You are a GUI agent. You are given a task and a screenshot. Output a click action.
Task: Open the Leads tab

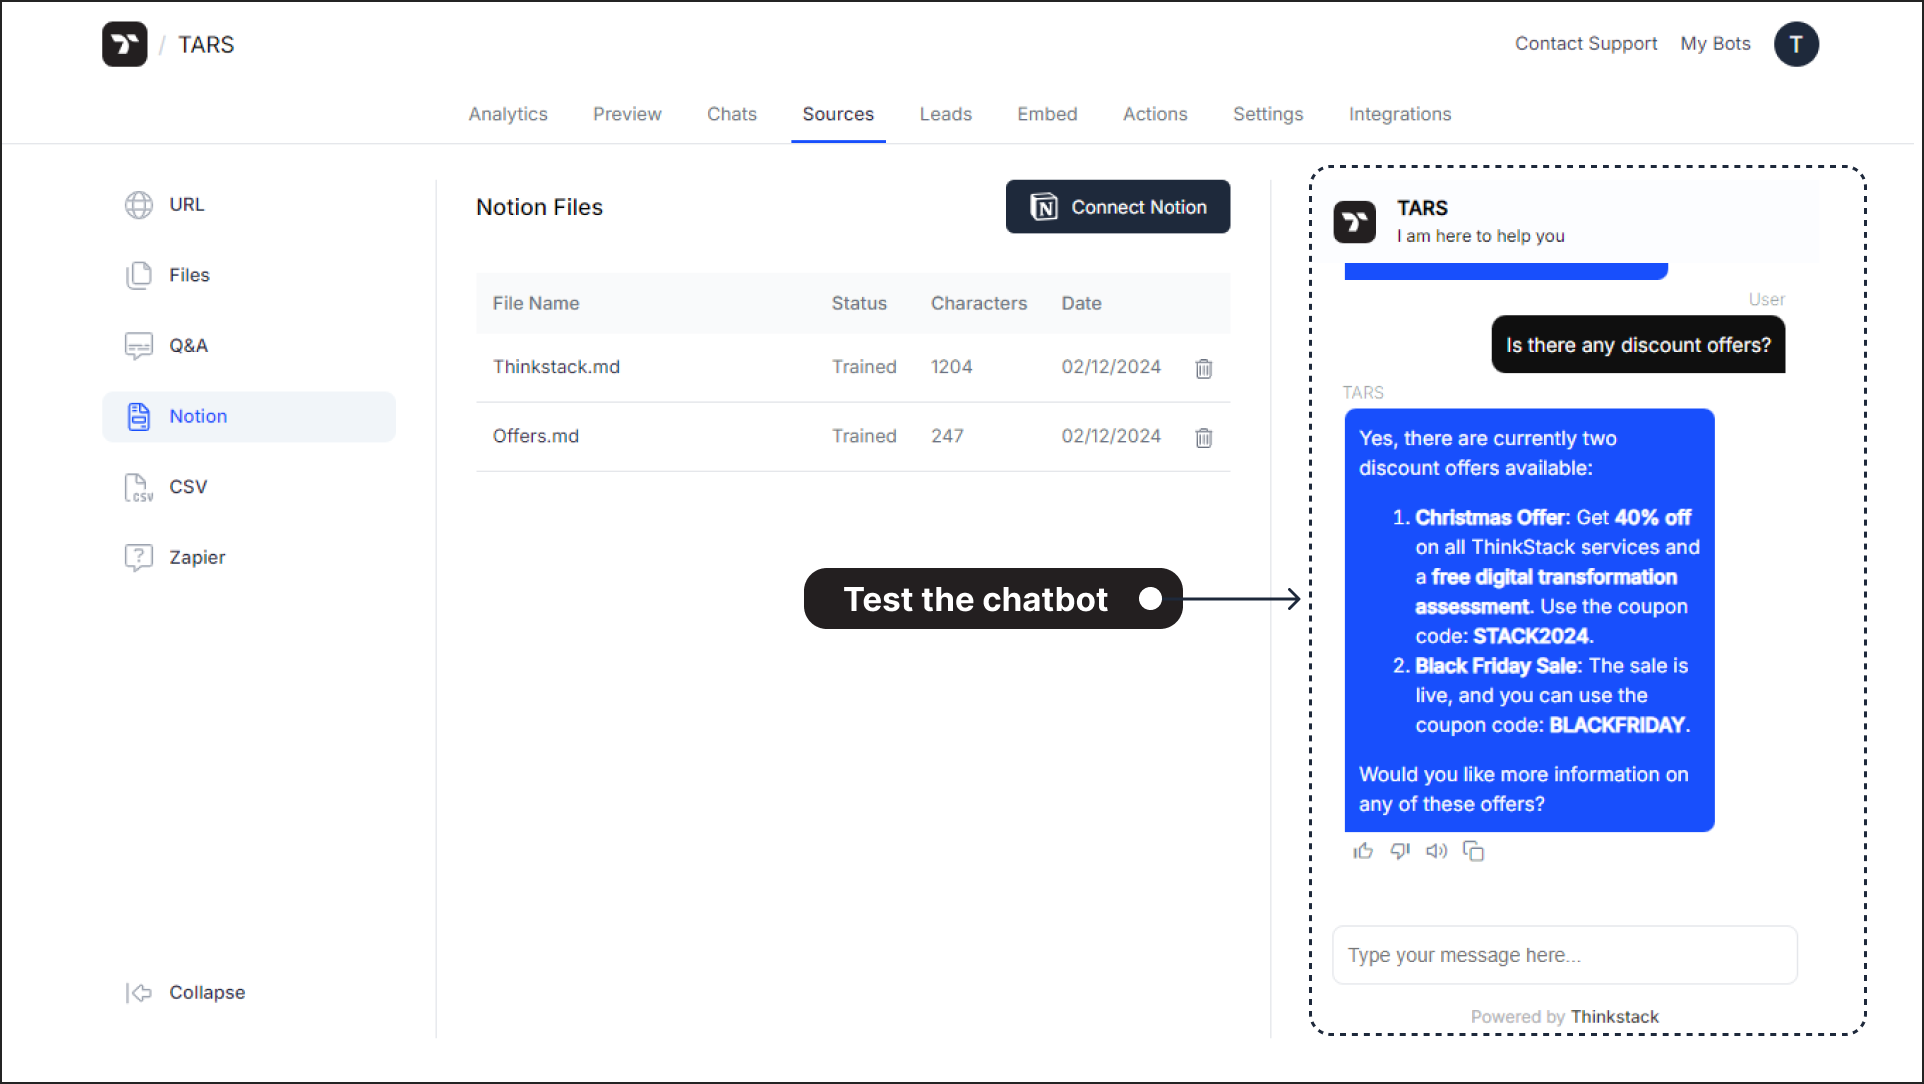(946, 114)
